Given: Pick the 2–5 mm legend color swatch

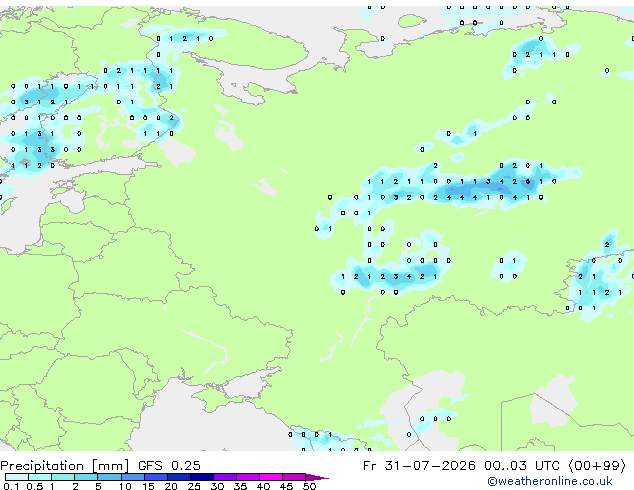Looking at the screenshot, I should pyautogui.click(x=86, y=477).
